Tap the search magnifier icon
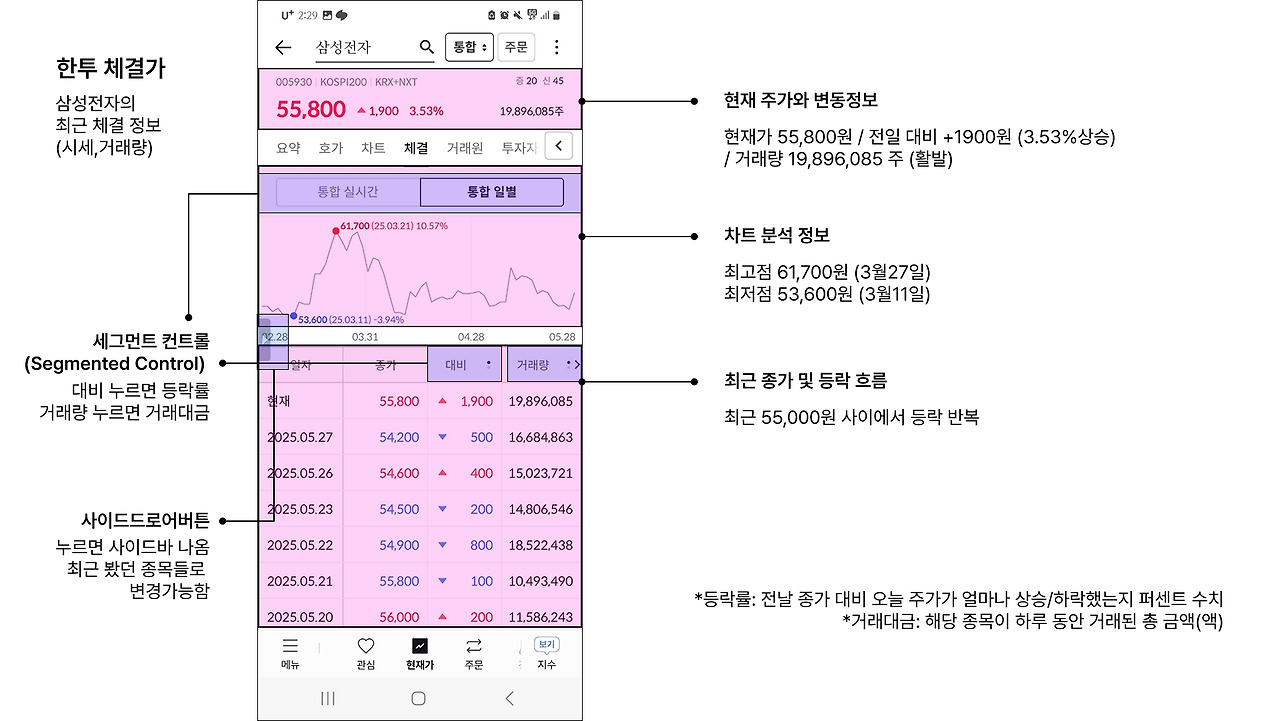 425,46
